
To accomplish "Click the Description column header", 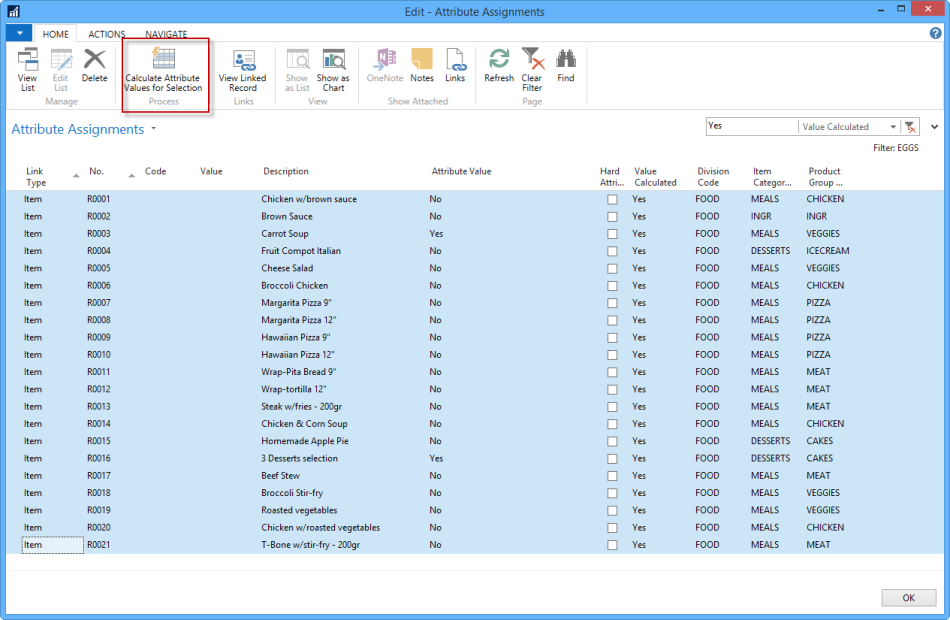I will (x=286, y=171).
